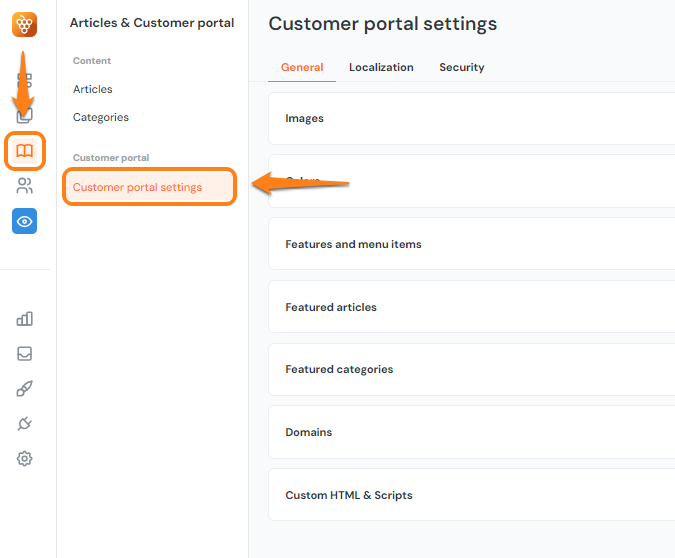675x558 pixels.
Task: Switch to the Security tab
Action: tap(461, 67)
